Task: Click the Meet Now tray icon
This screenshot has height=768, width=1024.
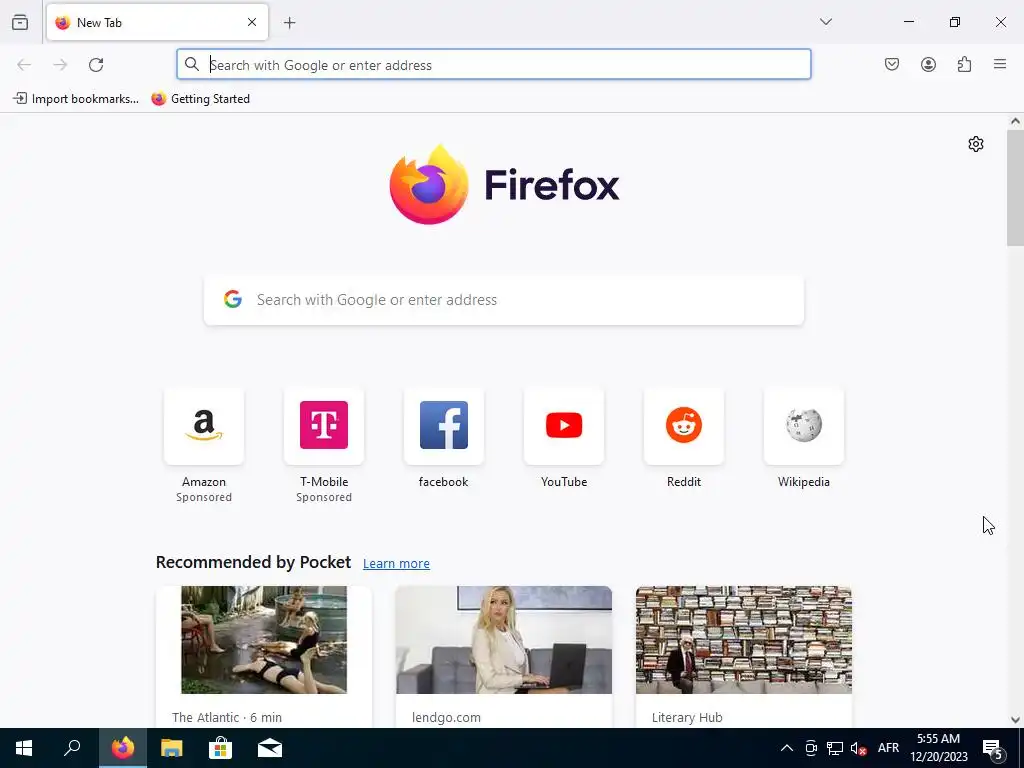Action: click(810, 748)
